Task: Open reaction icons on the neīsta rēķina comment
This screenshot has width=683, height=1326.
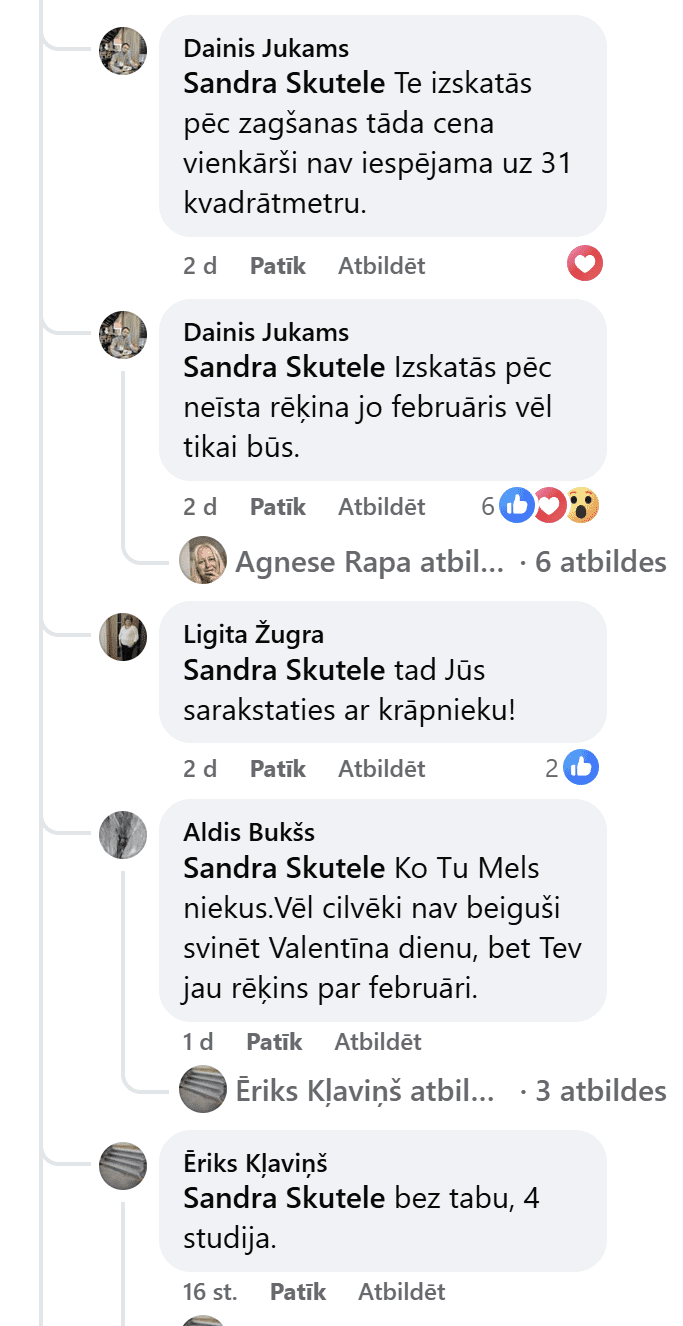Action: [x=549, y=506]
